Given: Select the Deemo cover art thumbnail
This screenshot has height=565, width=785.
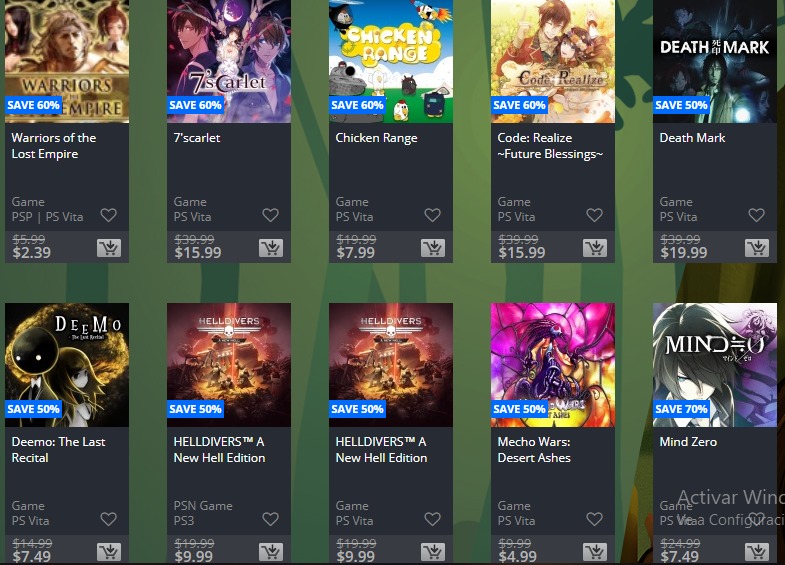Looking at the screenshot, I should (67, 365).
